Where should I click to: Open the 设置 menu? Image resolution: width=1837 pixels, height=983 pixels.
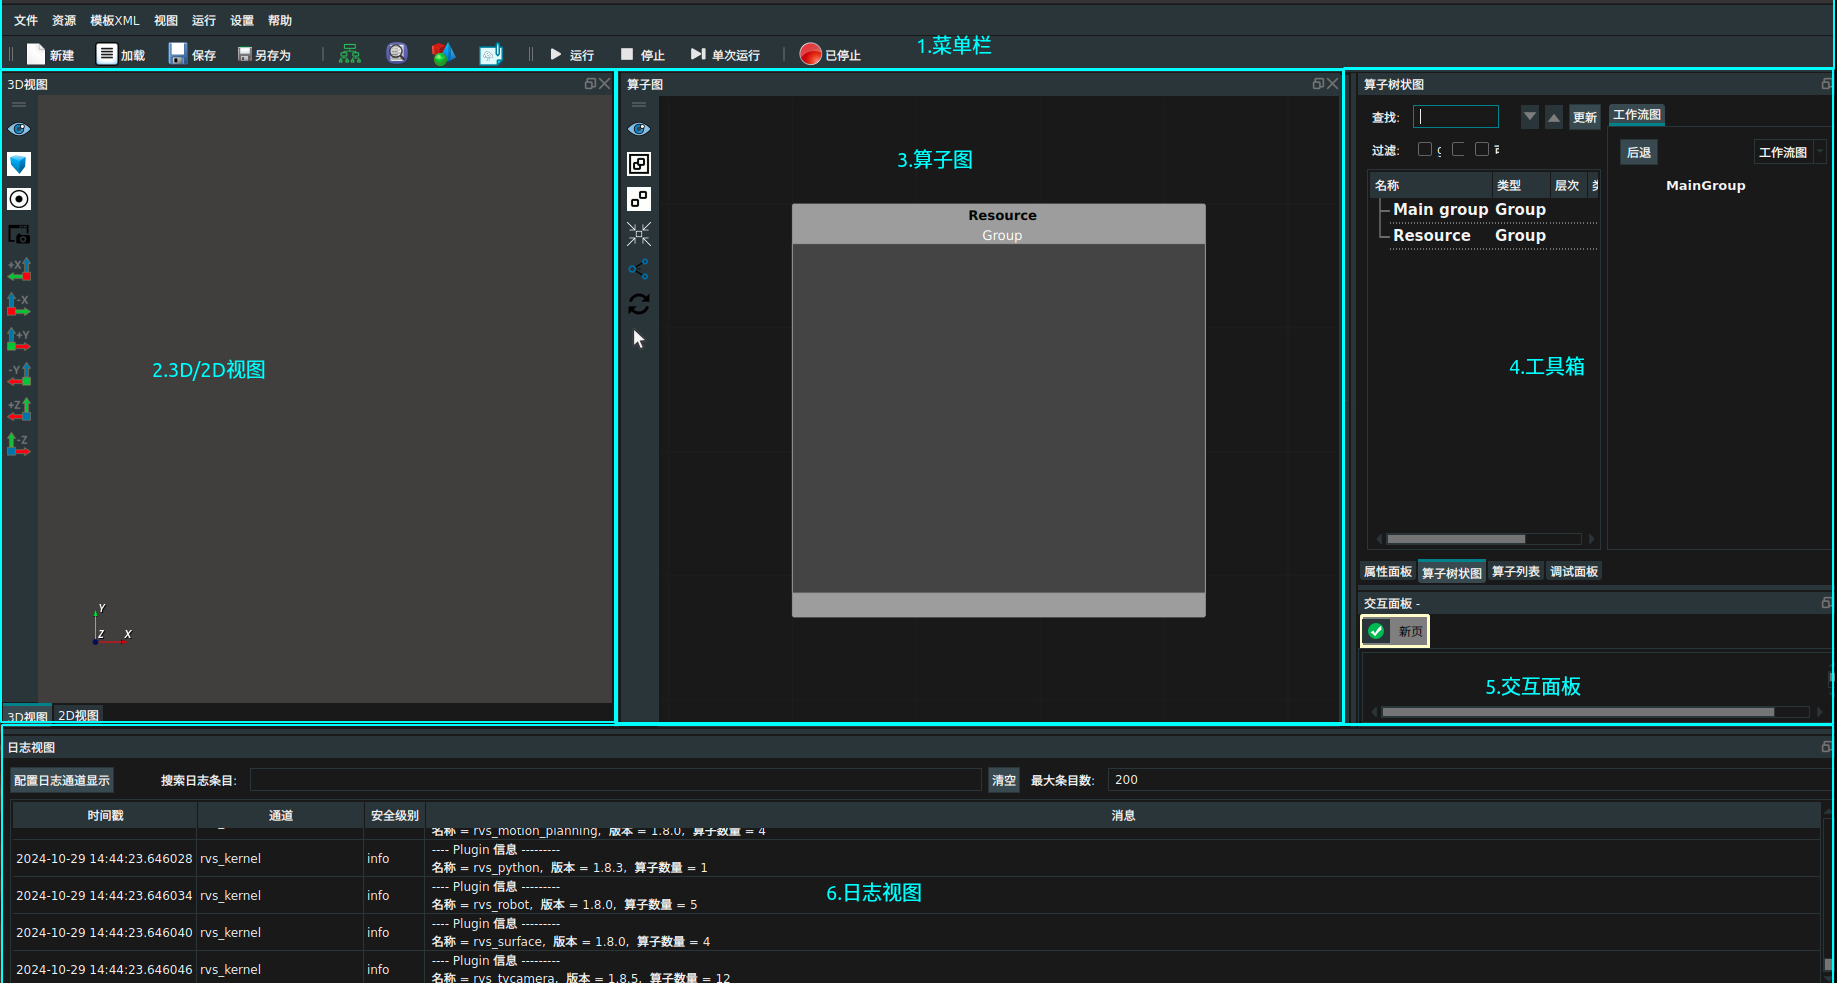click(x=242, y=20)
